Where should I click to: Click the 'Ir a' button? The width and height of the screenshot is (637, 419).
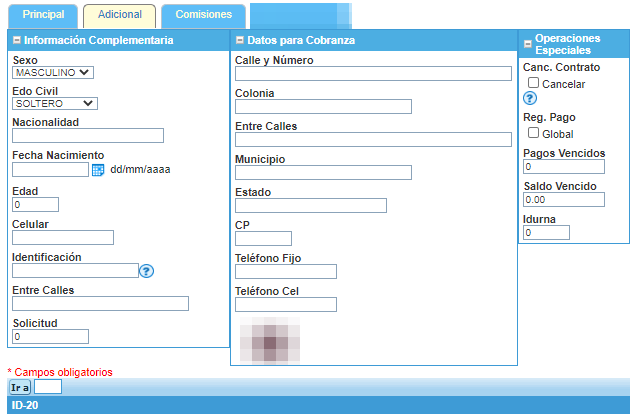(x=20, y=387)
